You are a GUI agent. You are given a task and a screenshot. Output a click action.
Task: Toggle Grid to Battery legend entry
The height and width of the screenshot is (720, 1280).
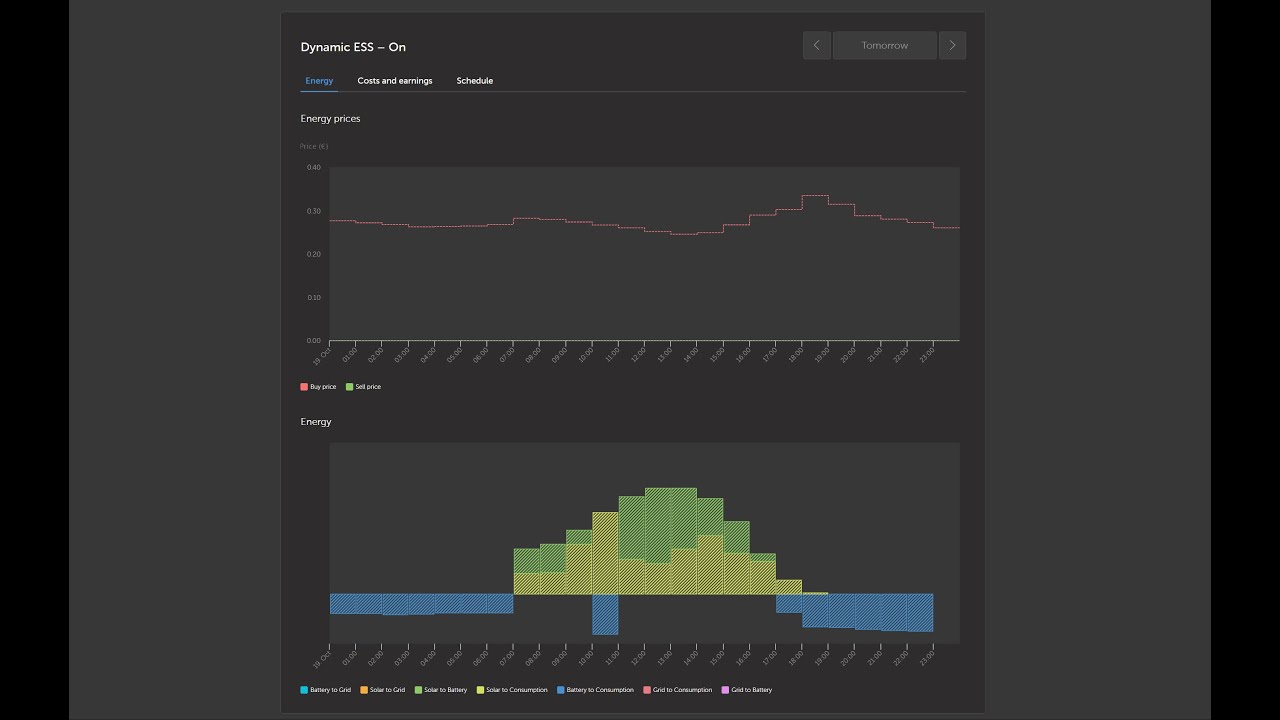747,690
